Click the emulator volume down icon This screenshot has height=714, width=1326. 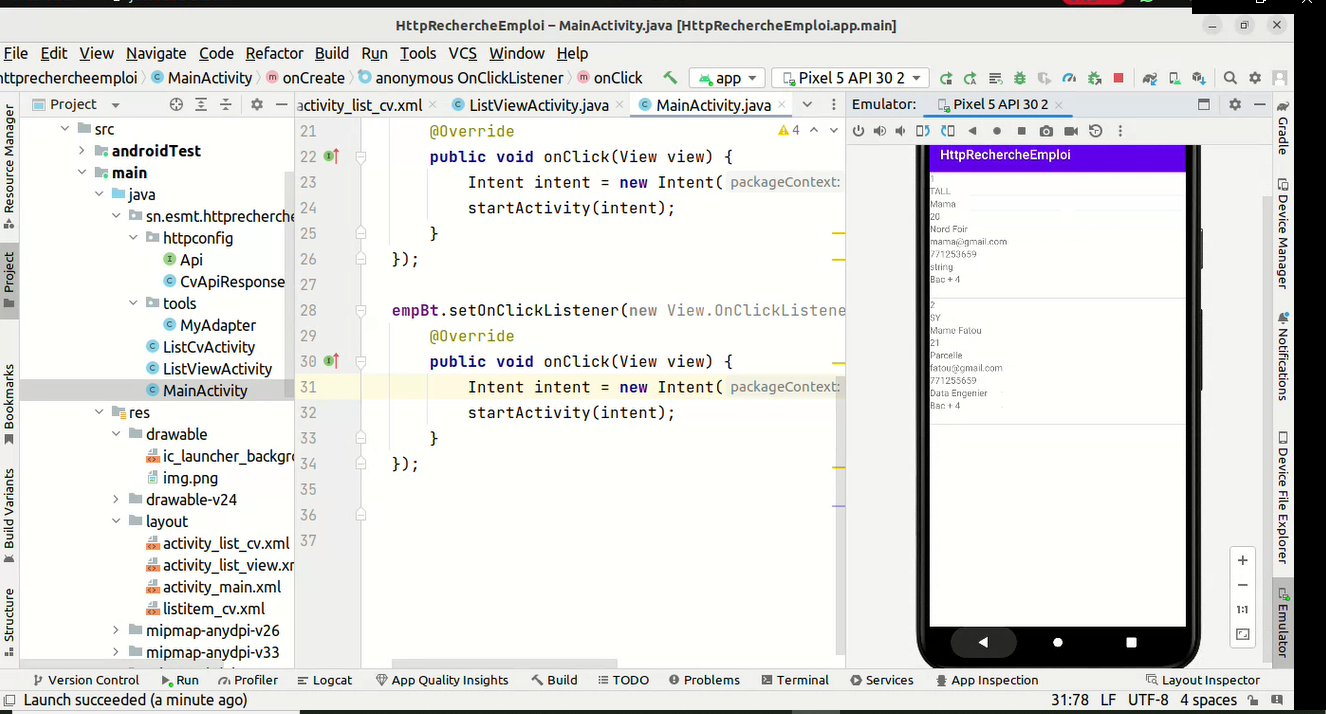coord(901,131)
